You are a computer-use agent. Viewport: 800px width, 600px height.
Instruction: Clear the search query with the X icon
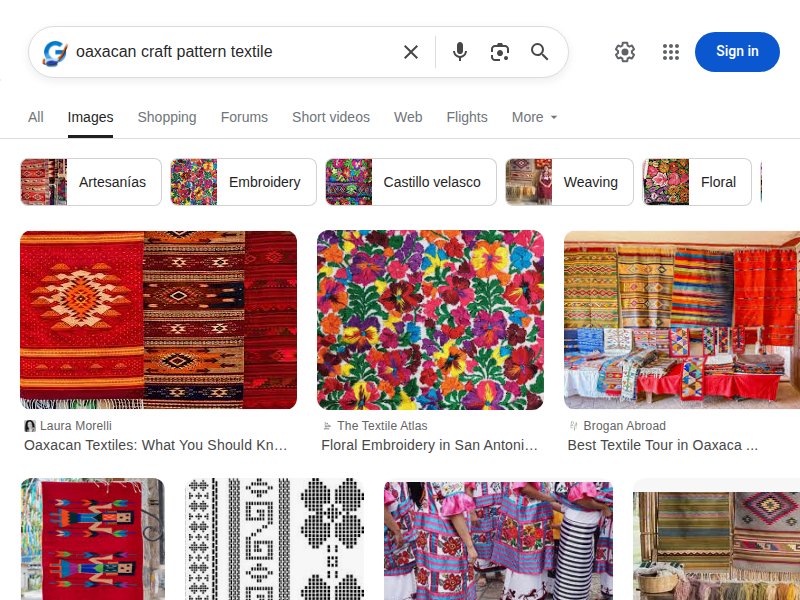410,51
